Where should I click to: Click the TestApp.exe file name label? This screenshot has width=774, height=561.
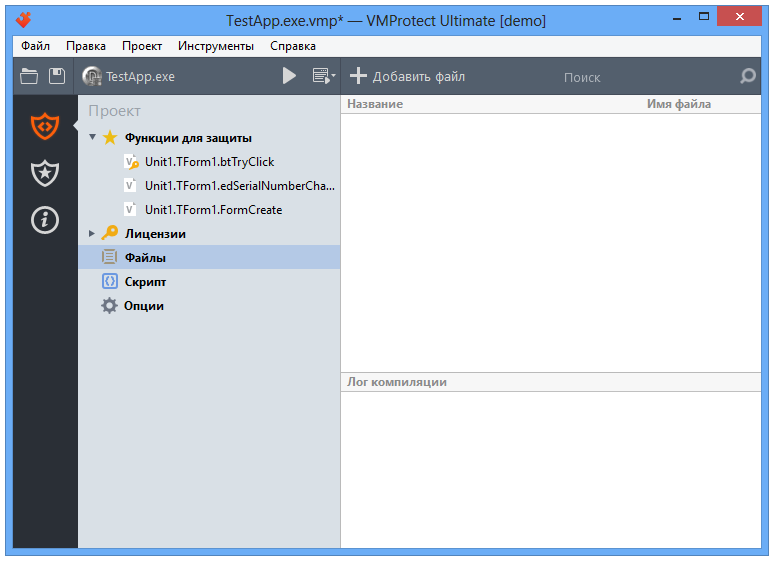click(x=140, y=77)
